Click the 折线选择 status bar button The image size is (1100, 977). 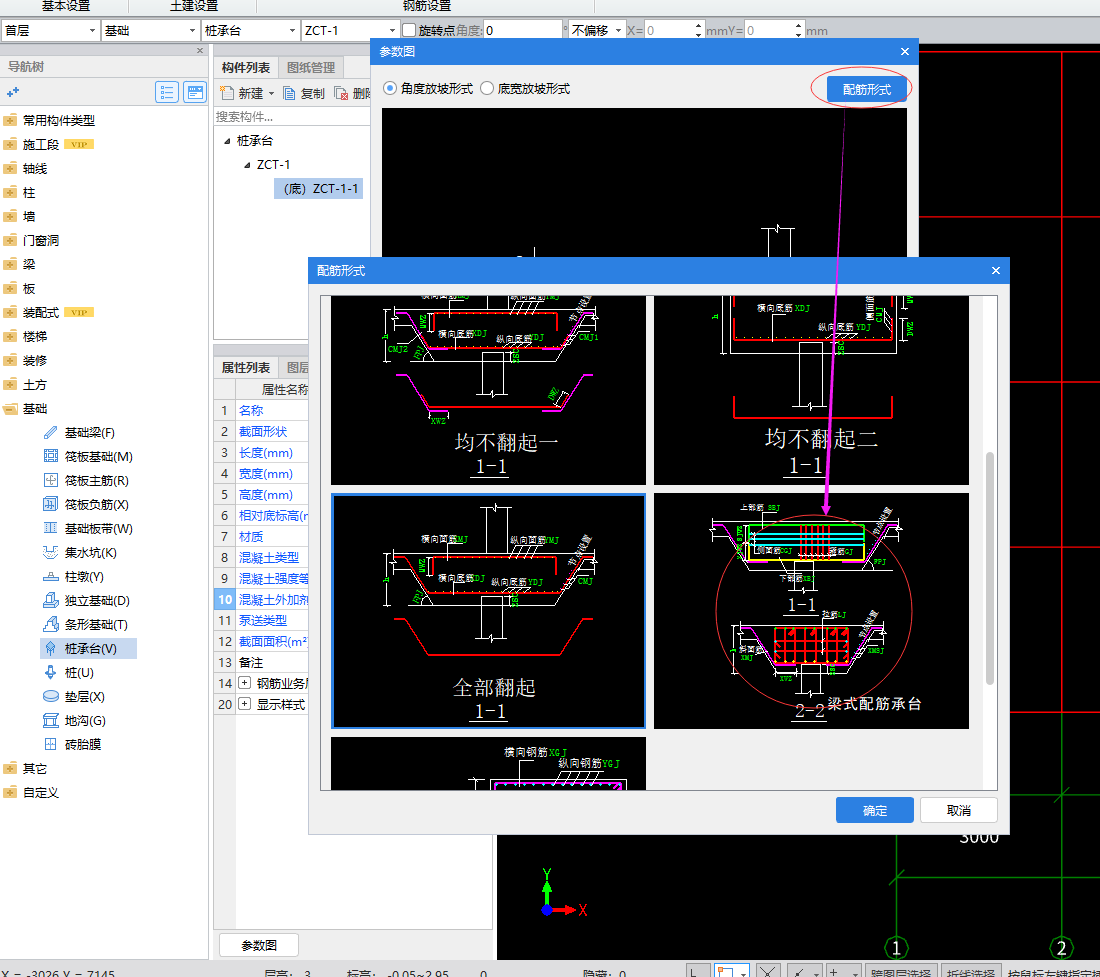970,971
